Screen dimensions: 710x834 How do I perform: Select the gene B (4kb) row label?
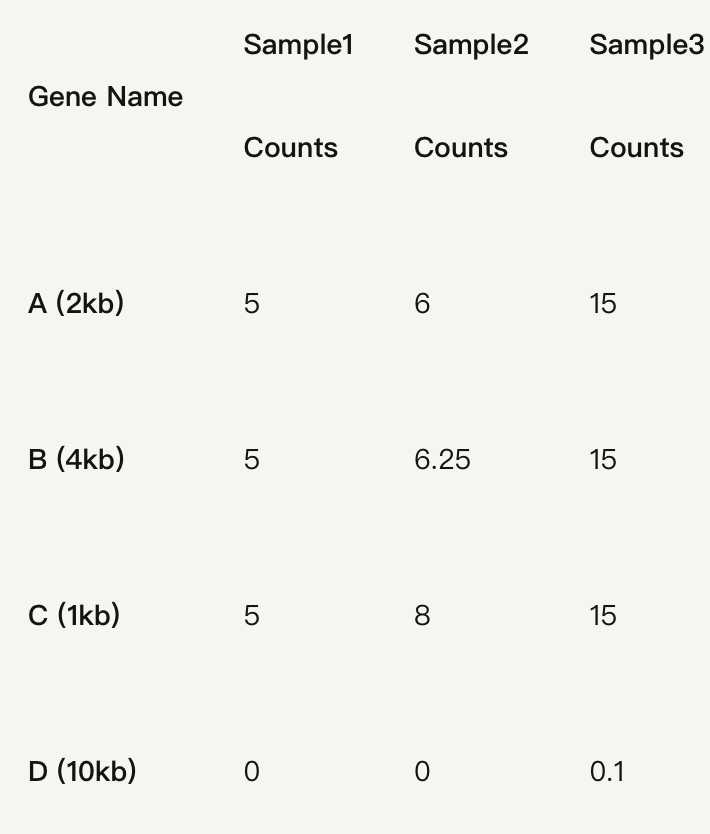click(76, 459)
